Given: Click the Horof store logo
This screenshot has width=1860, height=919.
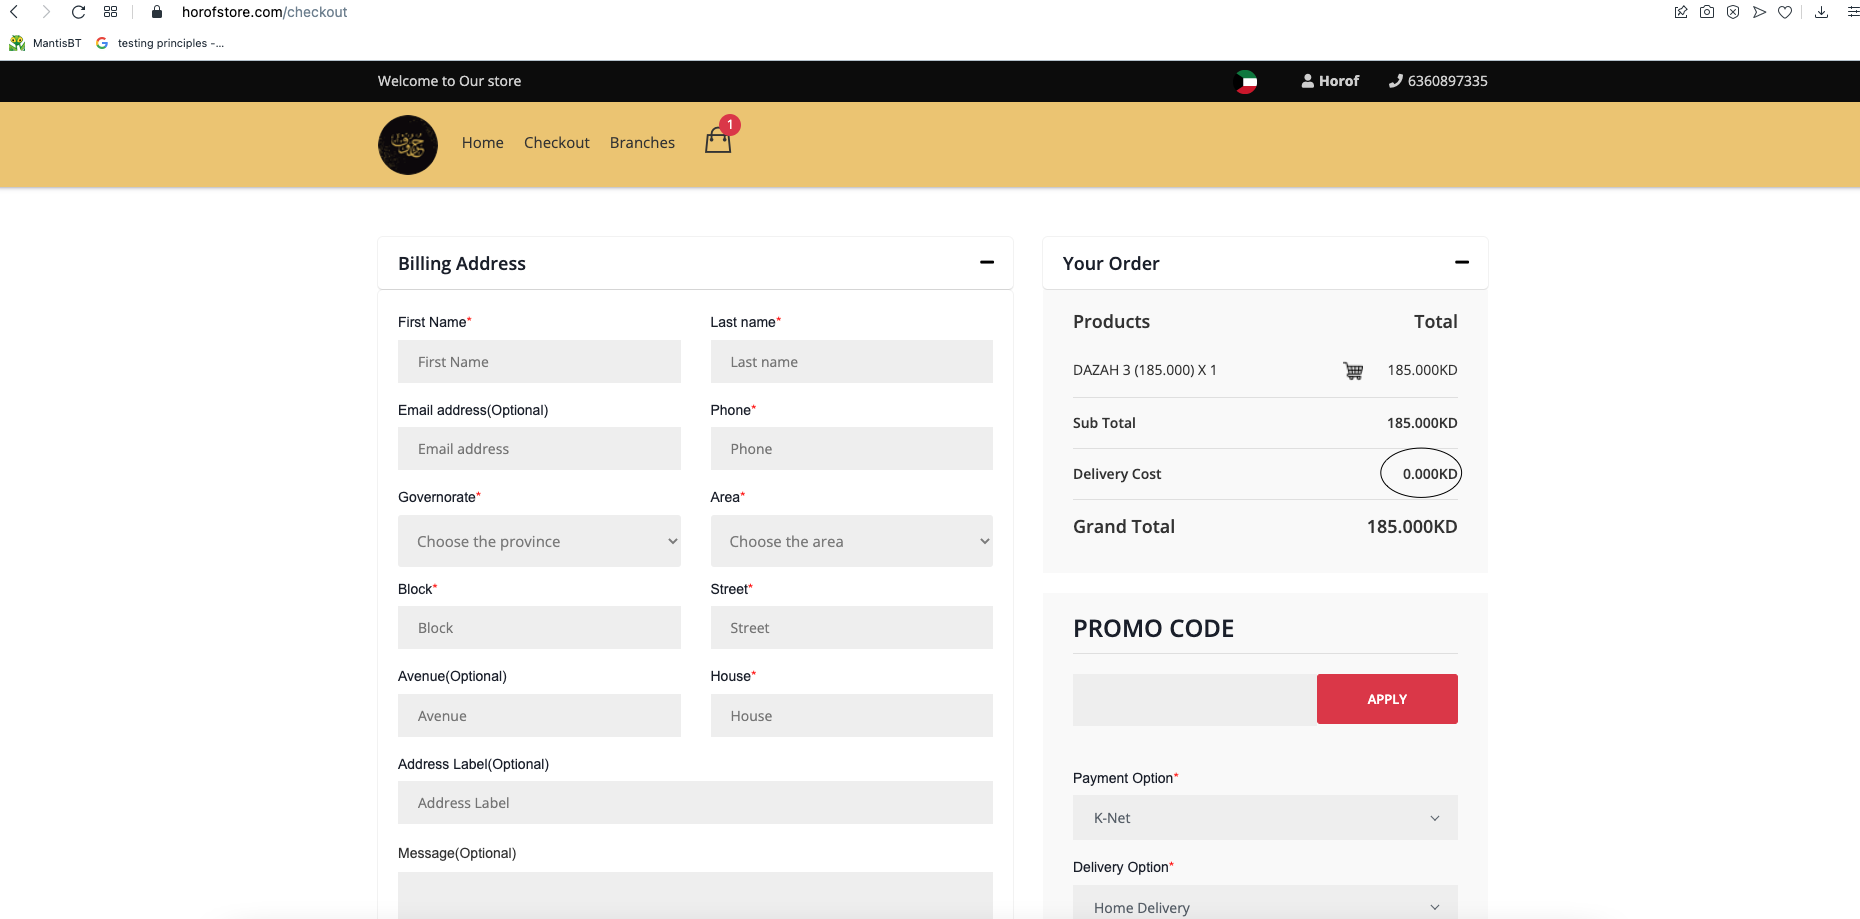Looking at the screenshot, I should coord(408,145).
